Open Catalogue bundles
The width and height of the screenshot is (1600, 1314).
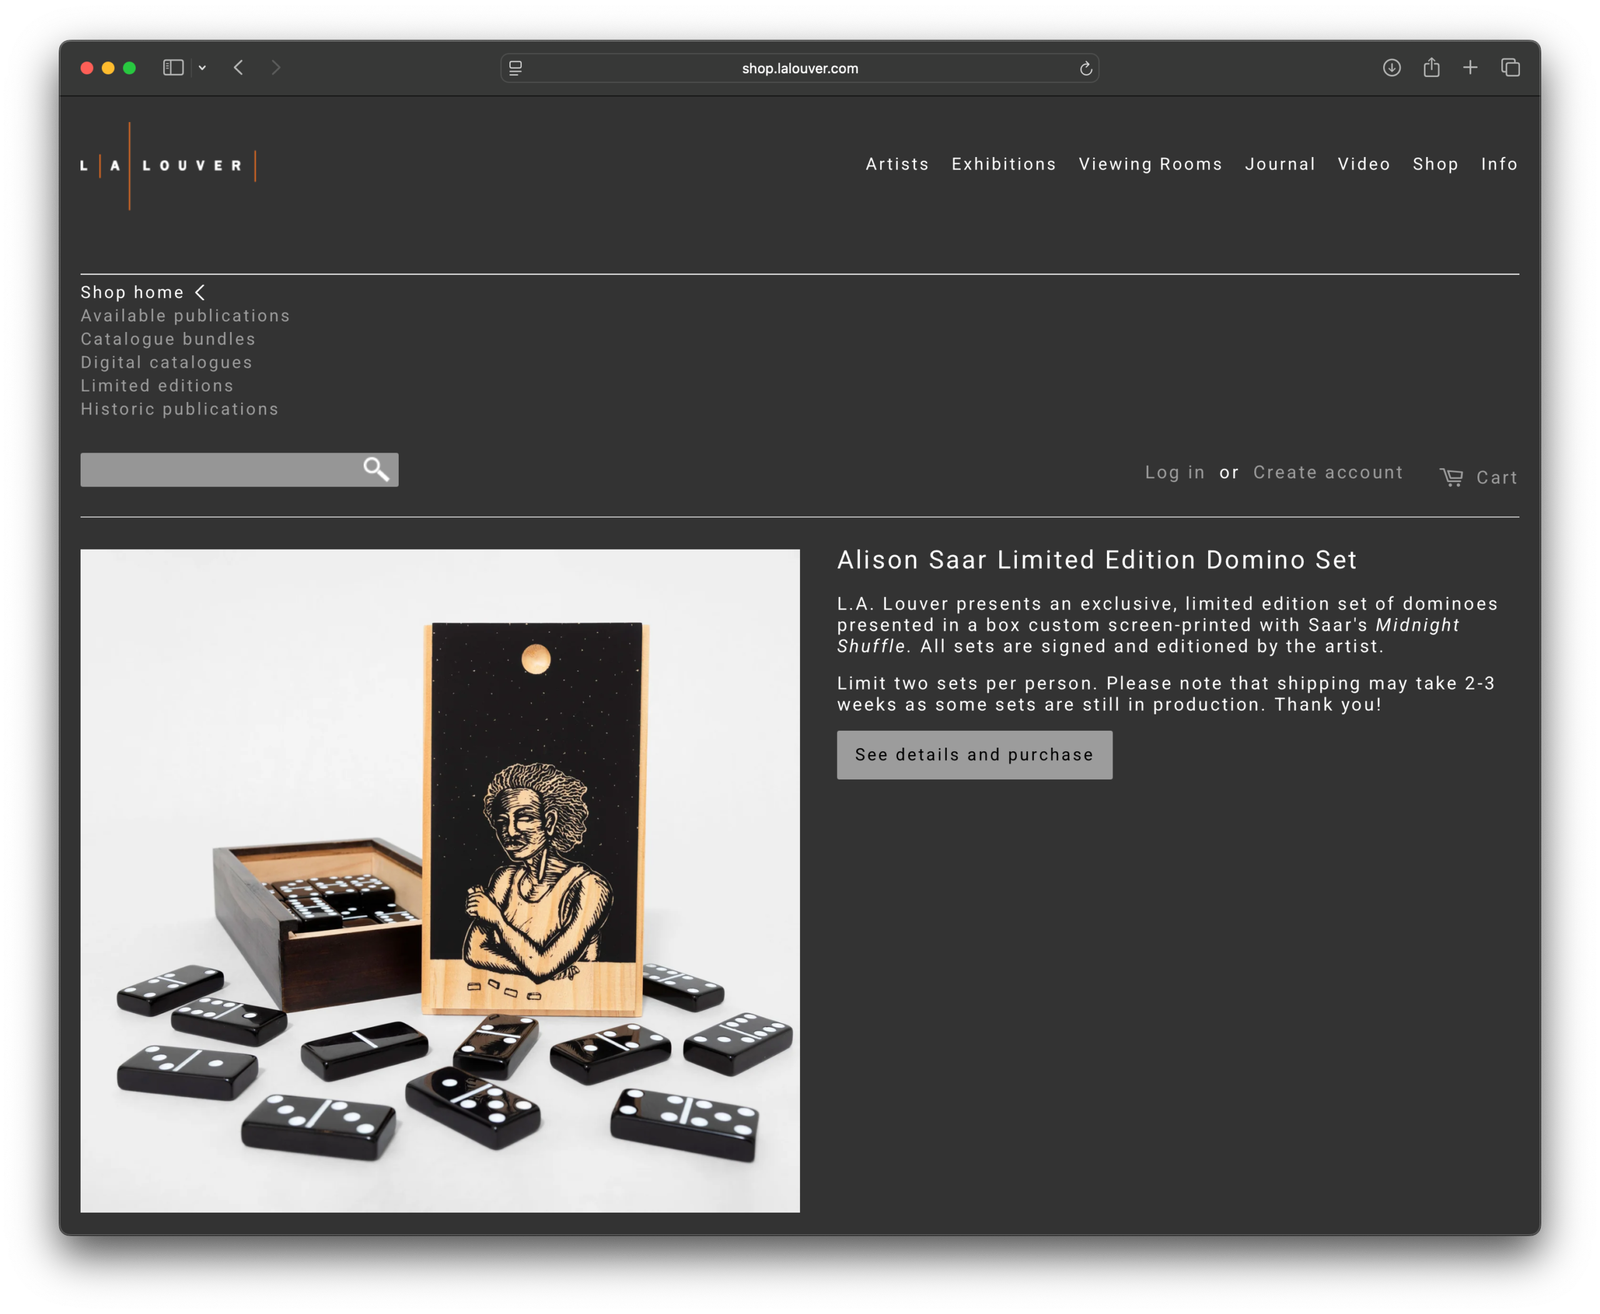(x=168, y=339)
